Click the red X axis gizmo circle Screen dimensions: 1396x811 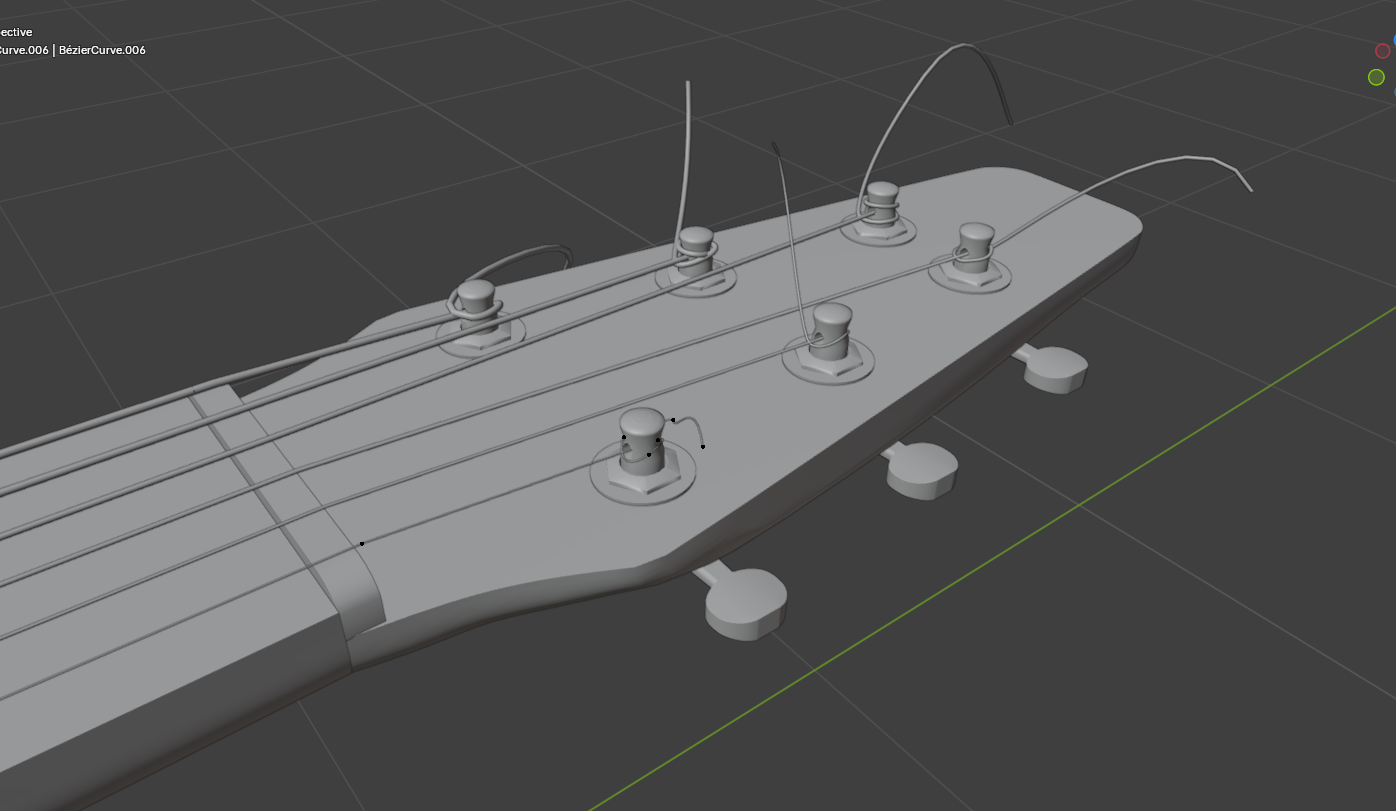(x=1383, y=51)
